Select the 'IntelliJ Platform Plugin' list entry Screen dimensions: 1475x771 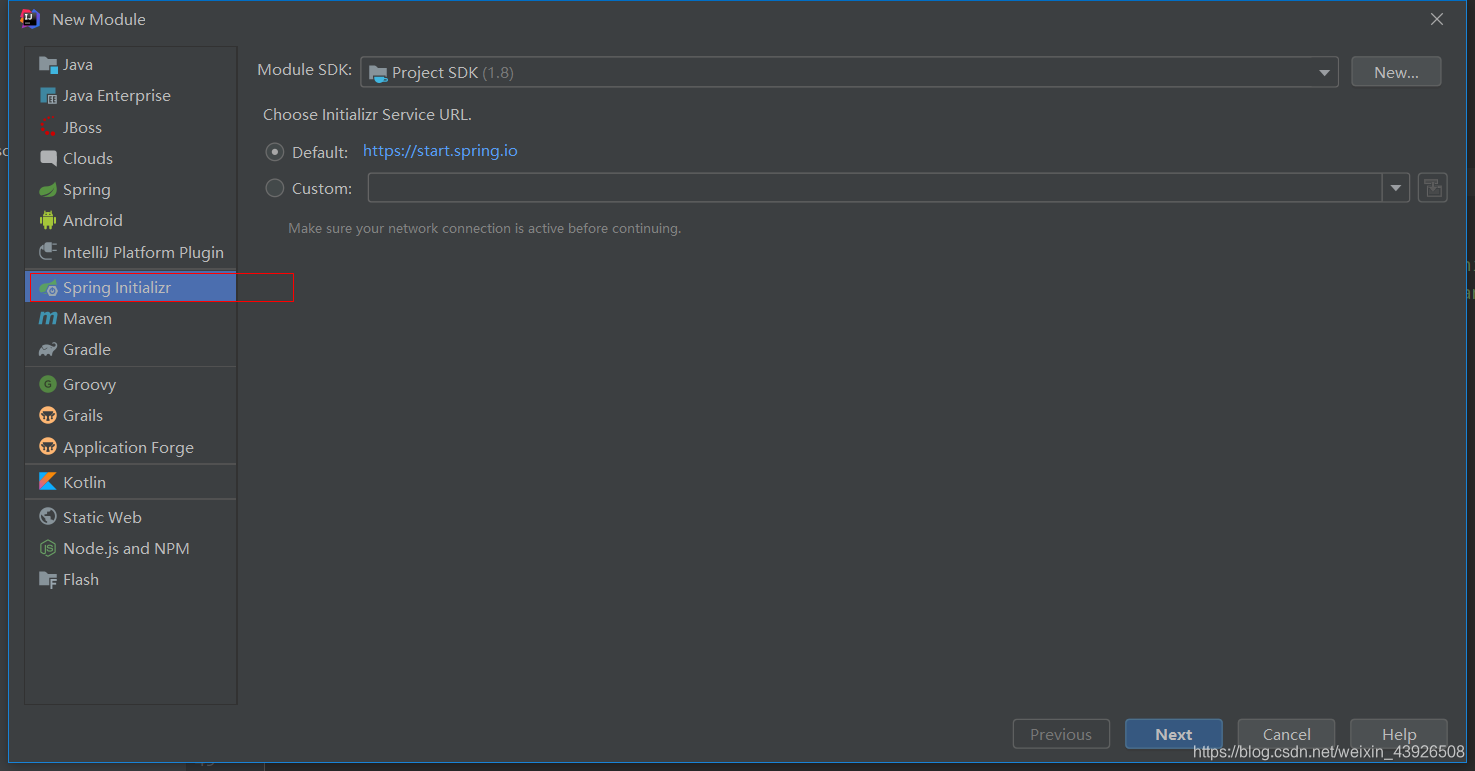pos(131,252)
